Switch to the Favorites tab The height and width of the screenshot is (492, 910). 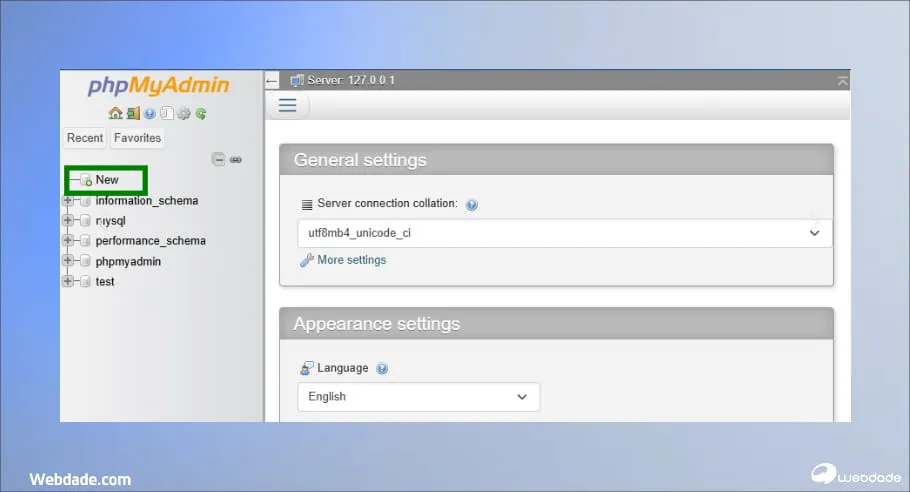tap(137, 138)
